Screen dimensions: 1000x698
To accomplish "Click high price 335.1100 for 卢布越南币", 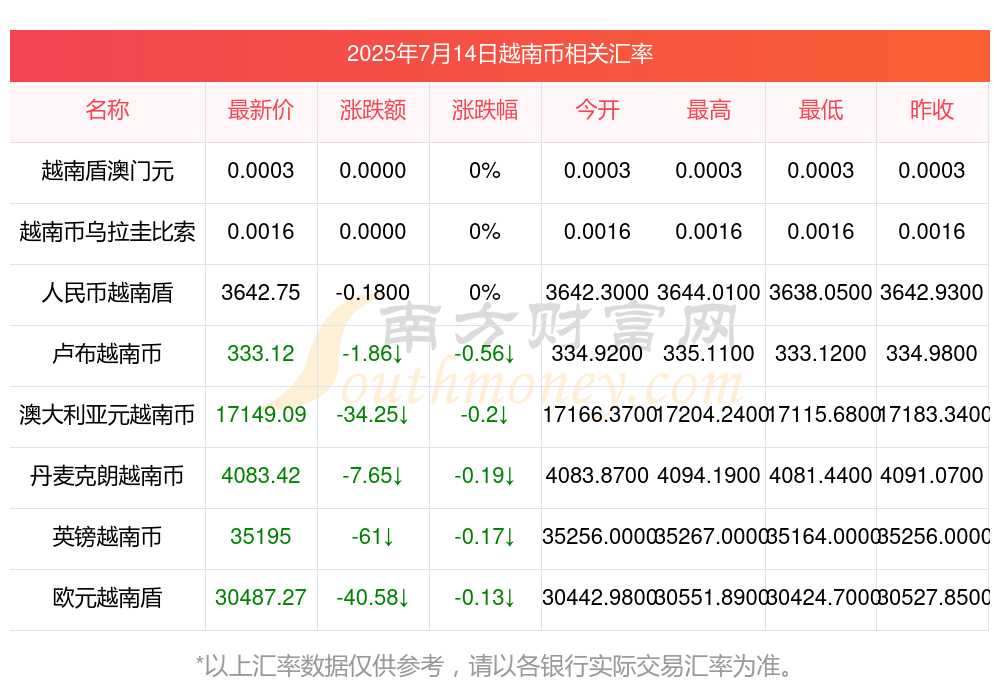I will [x=709, y=353].
